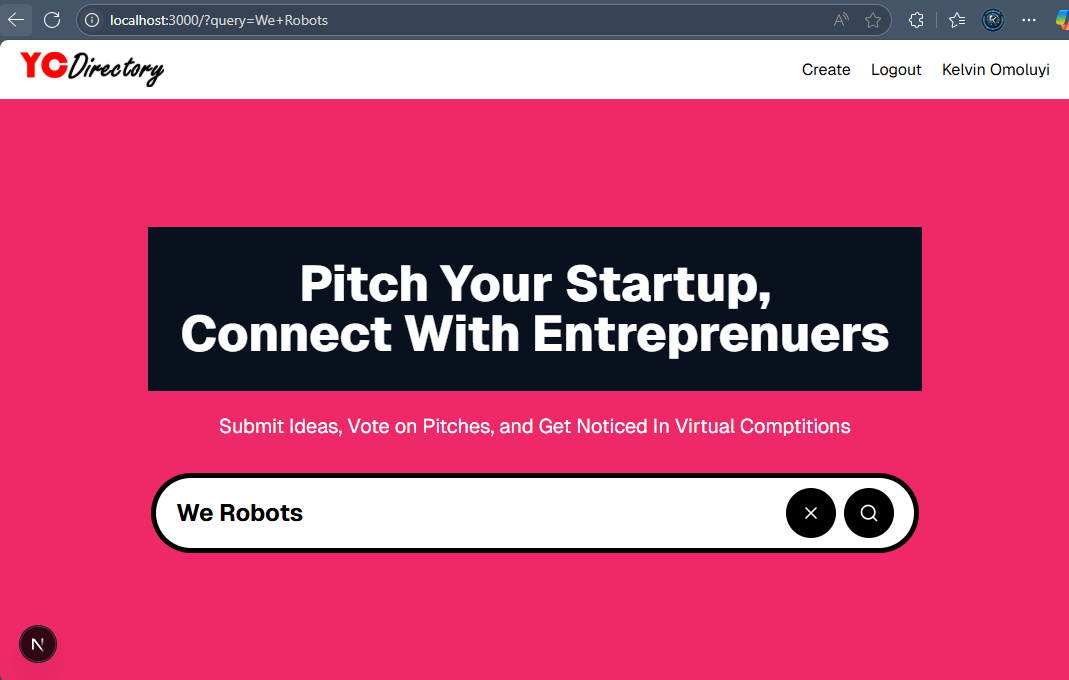Reload the page with the refresh icon
This screenshot has height=680, width=1069.
(x=51, y=20)
